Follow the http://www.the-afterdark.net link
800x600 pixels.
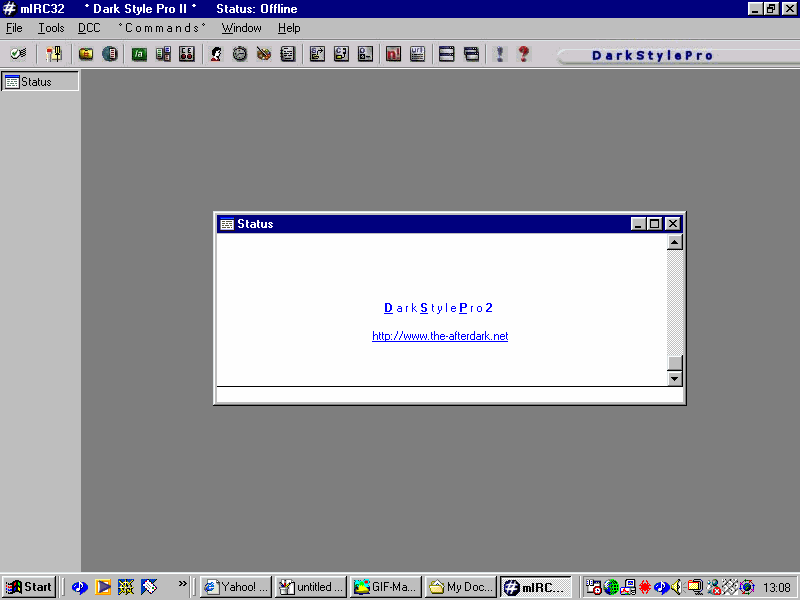(x=440, y=336)
